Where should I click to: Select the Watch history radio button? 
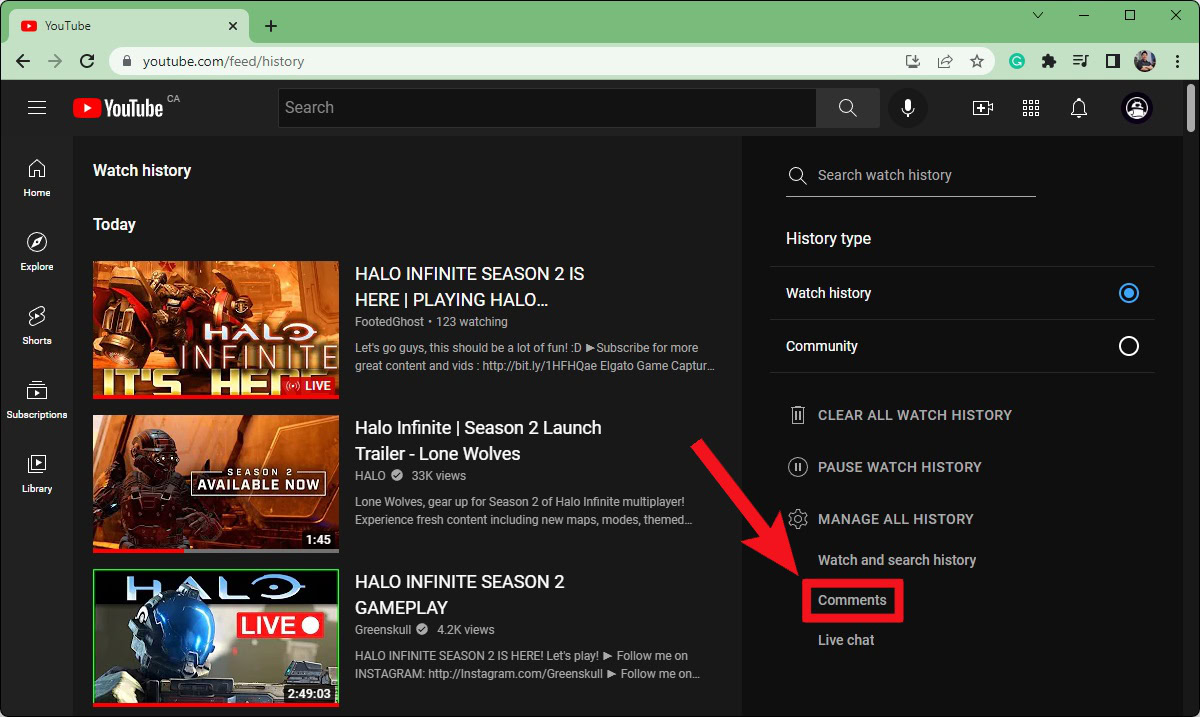point(1128,293)
